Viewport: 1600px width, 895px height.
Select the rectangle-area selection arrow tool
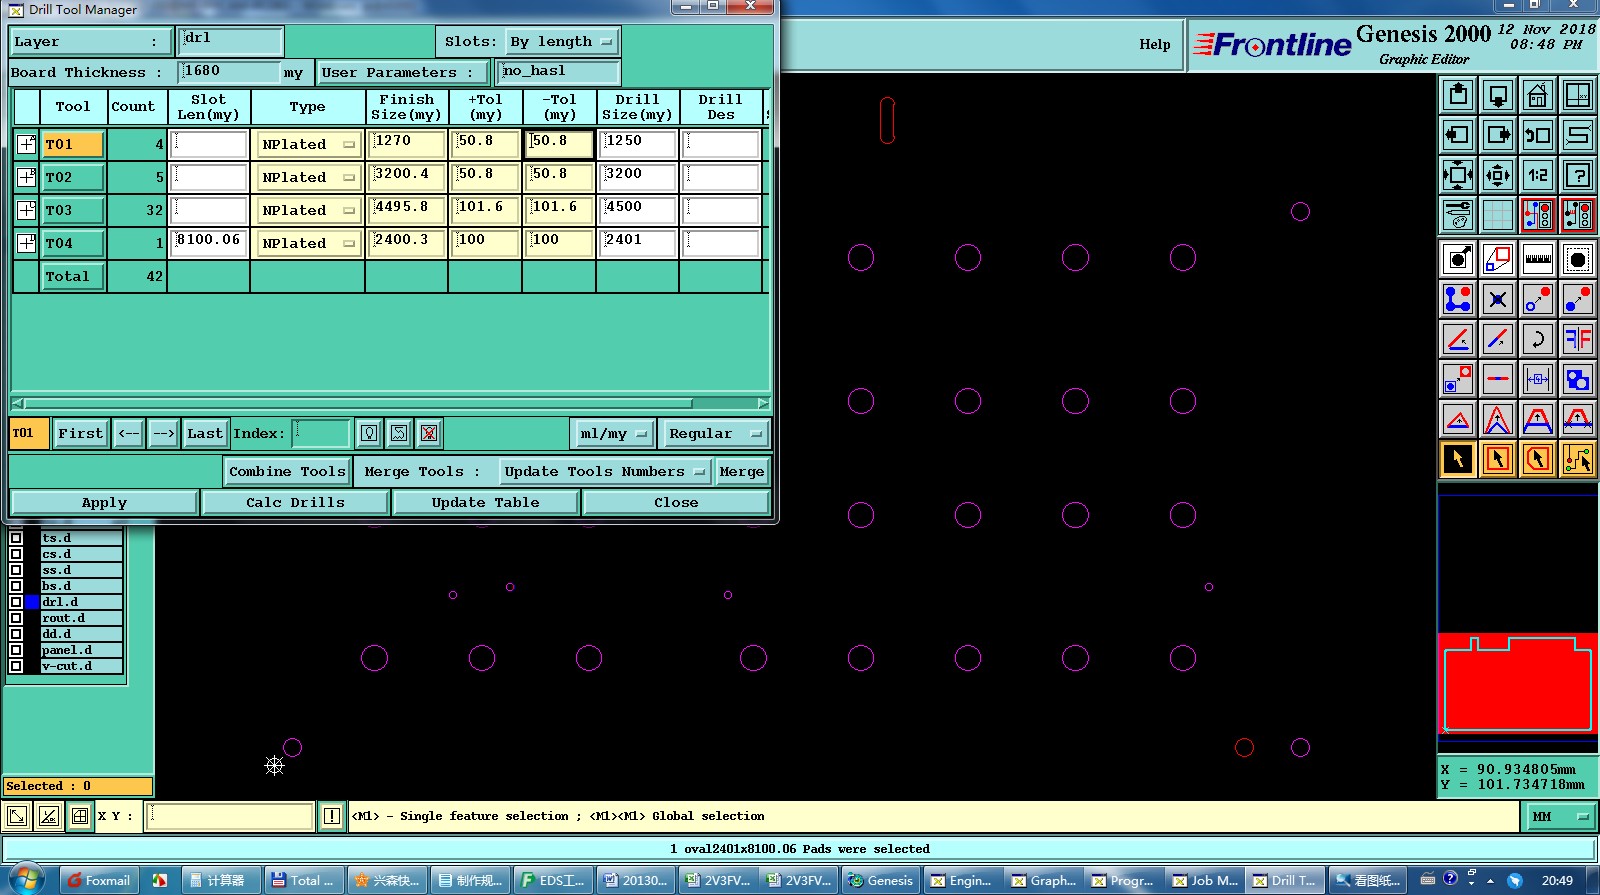click(1498, 459)
